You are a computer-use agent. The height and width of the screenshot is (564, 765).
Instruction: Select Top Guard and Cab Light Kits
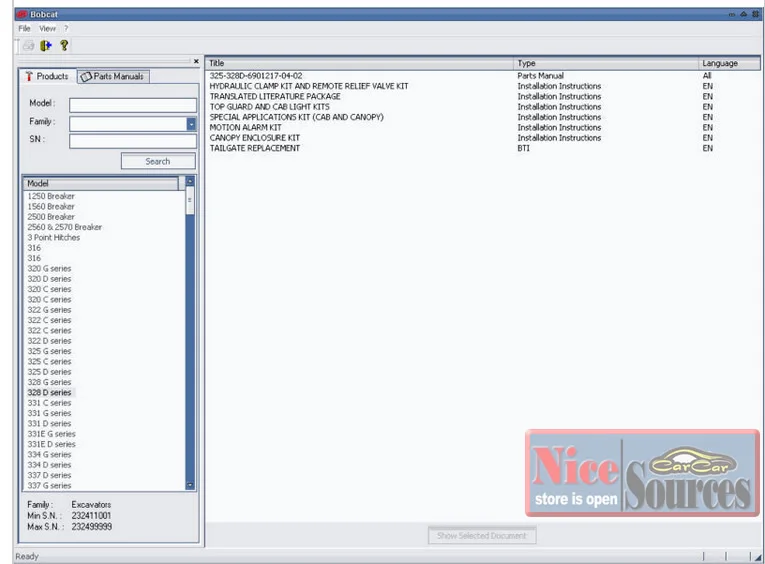coord(269,106)
